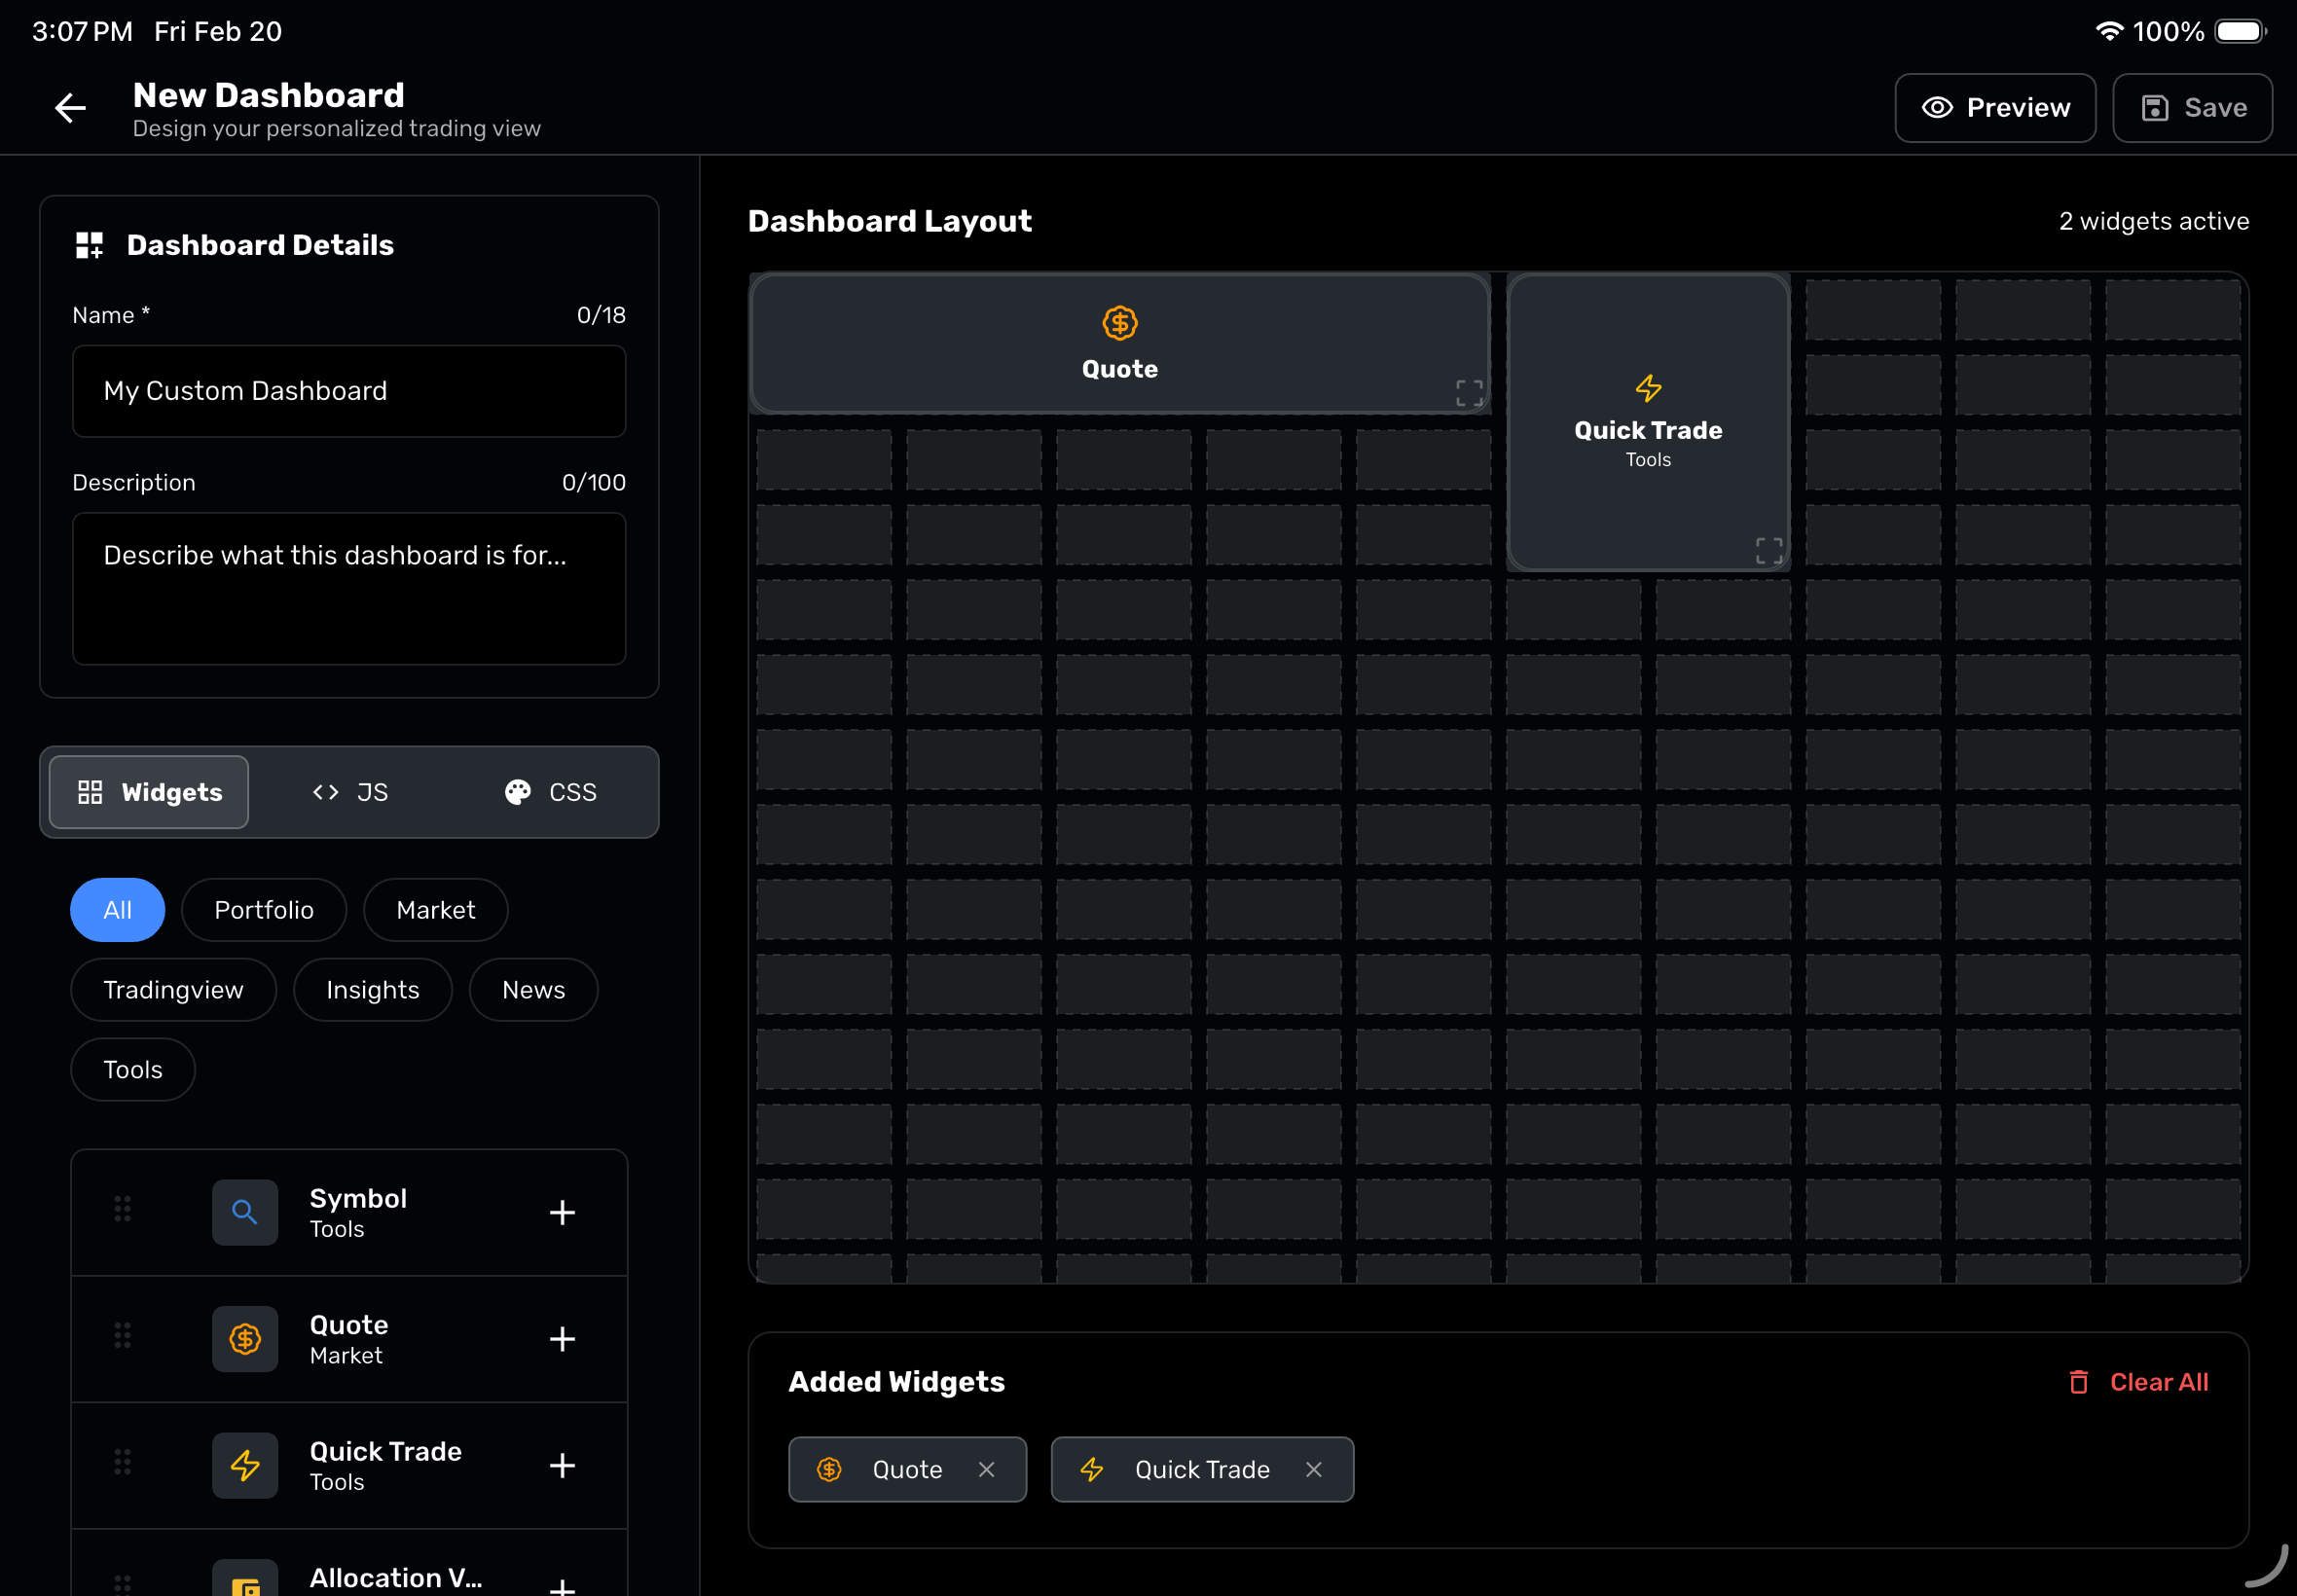
Task: Click the Quote dollar icon in the layout
Action: 1119,323
